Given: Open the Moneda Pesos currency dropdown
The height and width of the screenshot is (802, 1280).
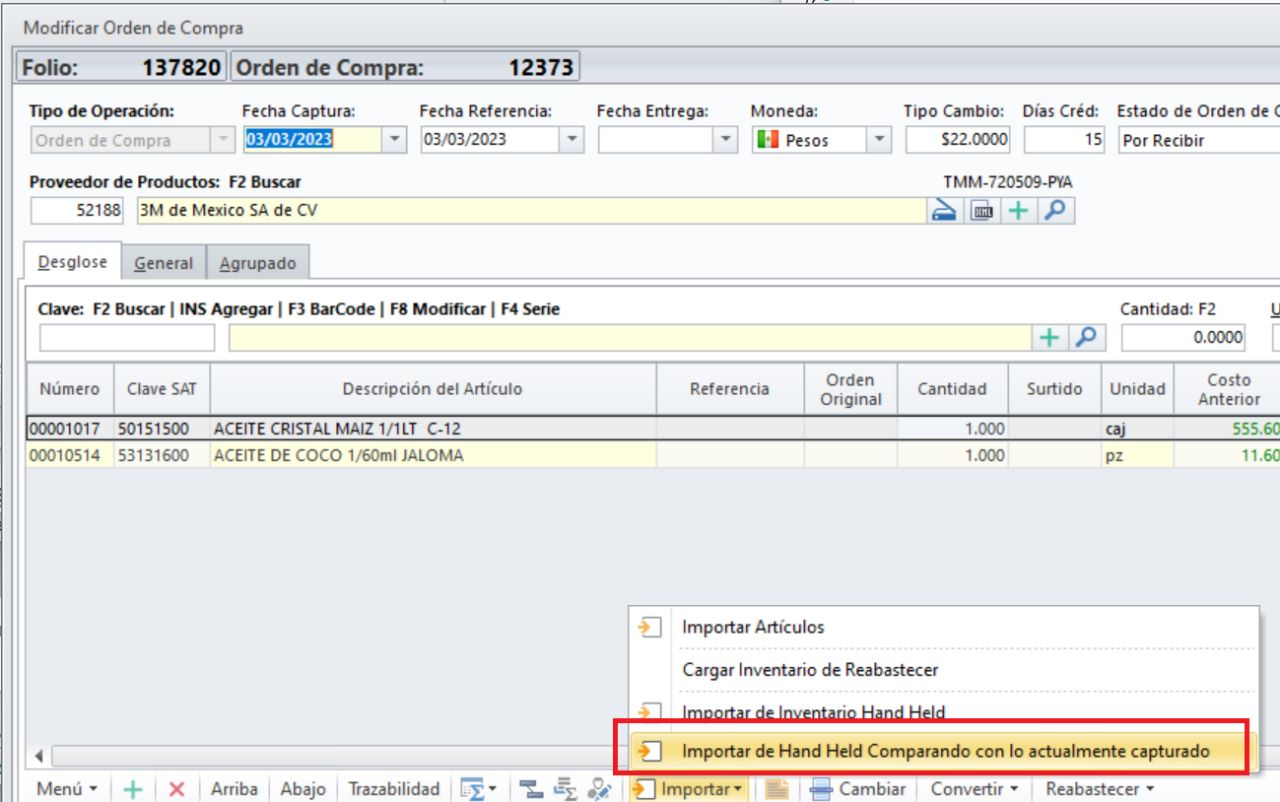Looking at the screenshot, I should pyautogui.click(x=879, y=140).
